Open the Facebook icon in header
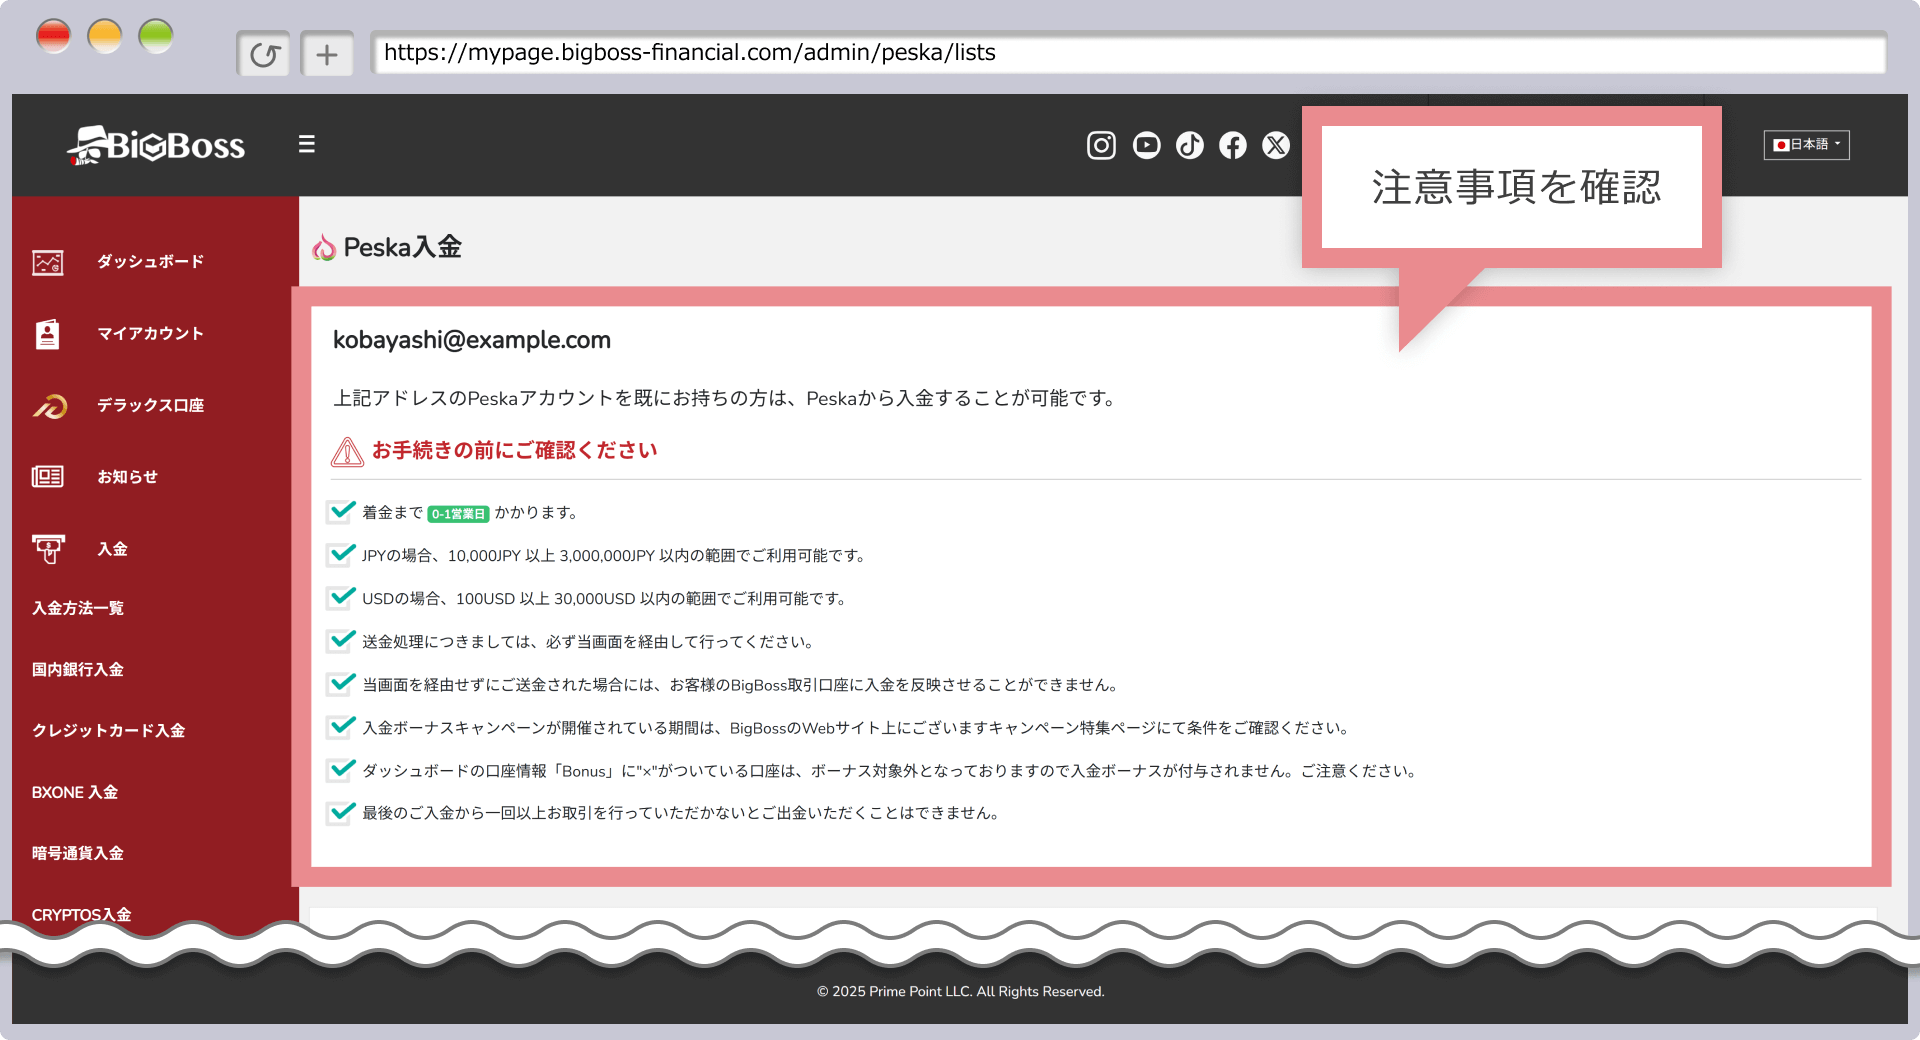 (1233, 146)
